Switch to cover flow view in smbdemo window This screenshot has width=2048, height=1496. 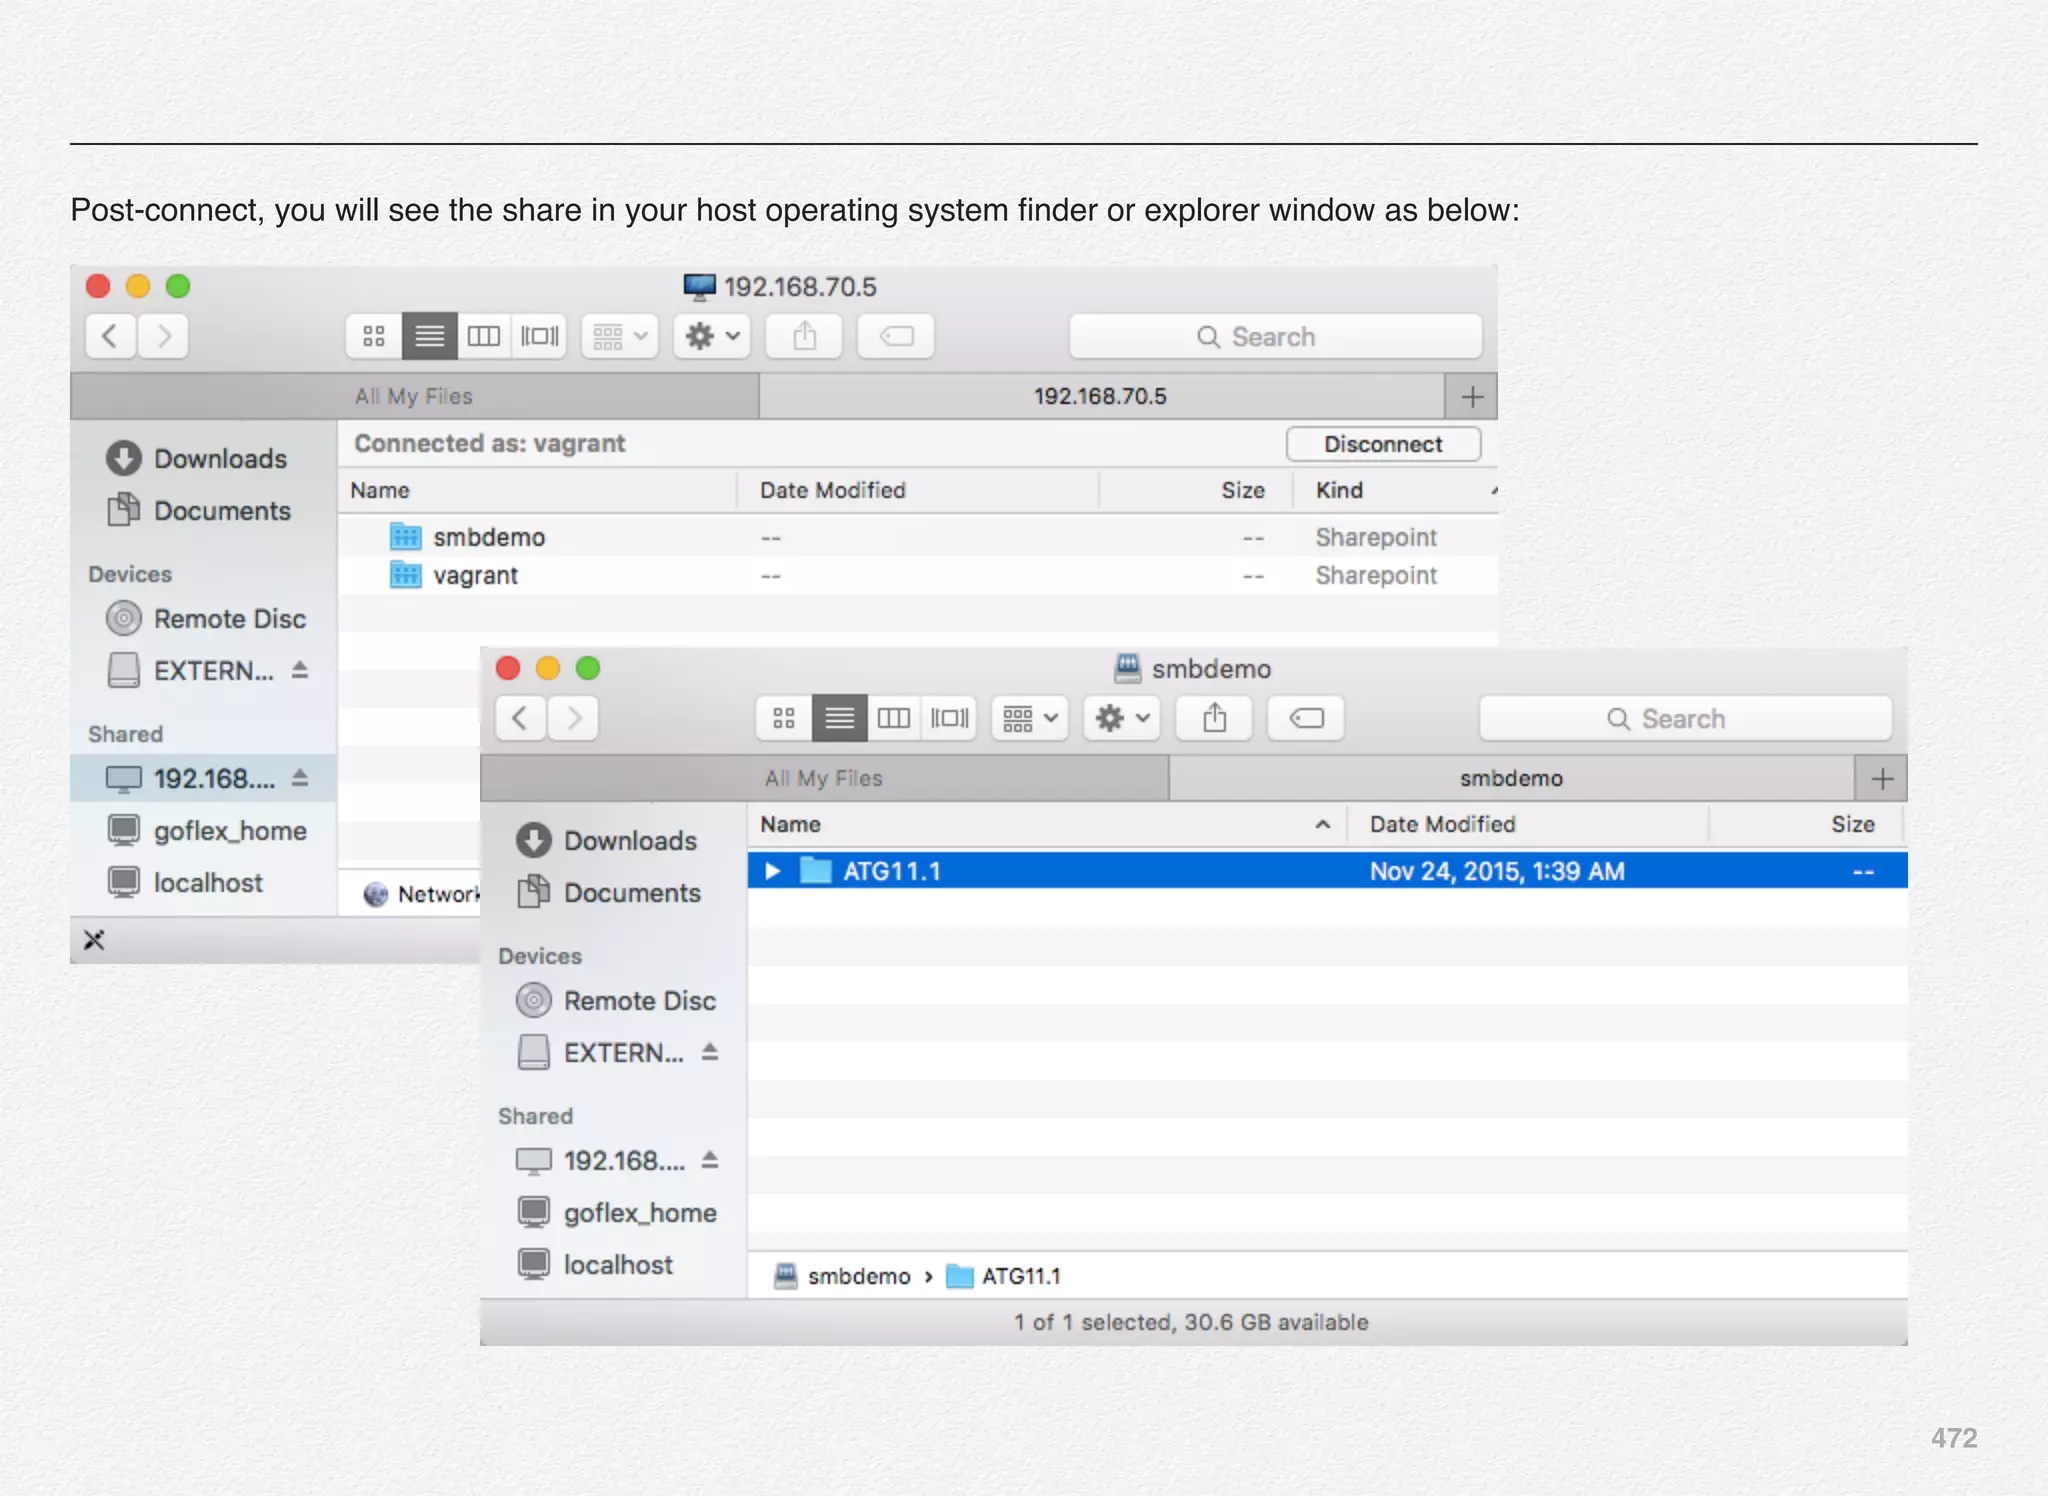coord(950,718)
